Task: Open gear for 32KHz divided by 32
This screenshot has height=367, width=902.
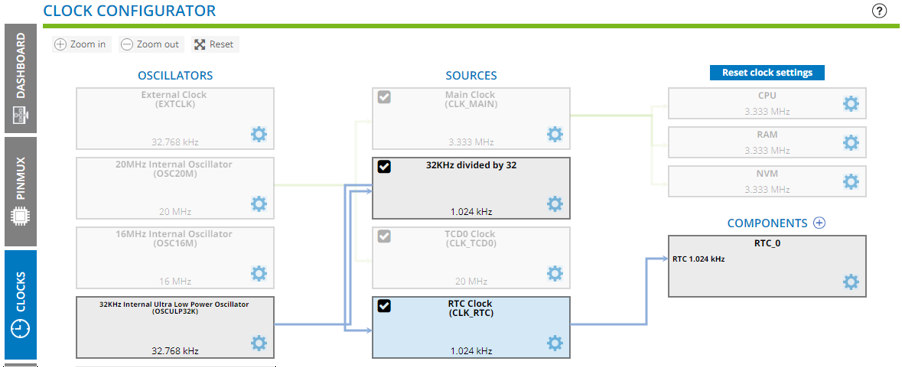Action: 555,204
